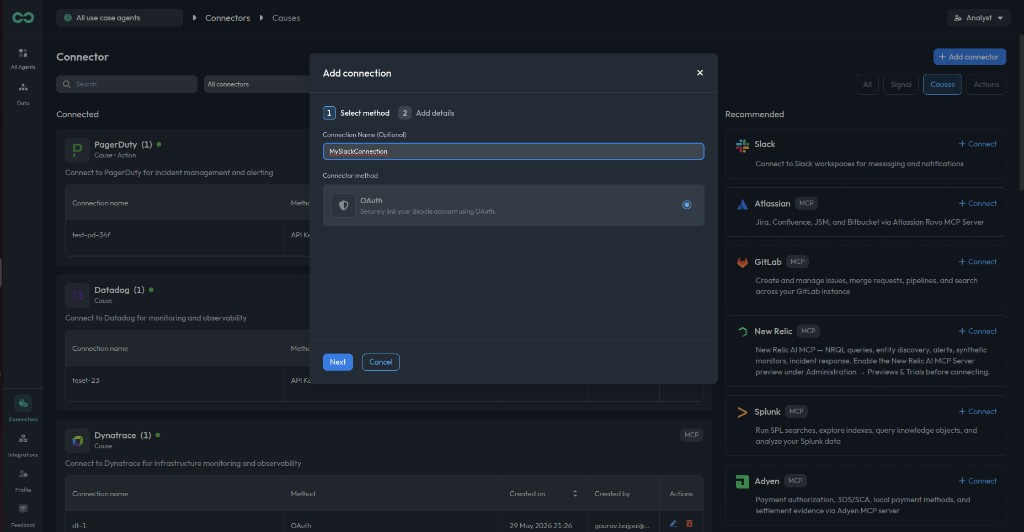Click the connector Search box

coord(127,84)
